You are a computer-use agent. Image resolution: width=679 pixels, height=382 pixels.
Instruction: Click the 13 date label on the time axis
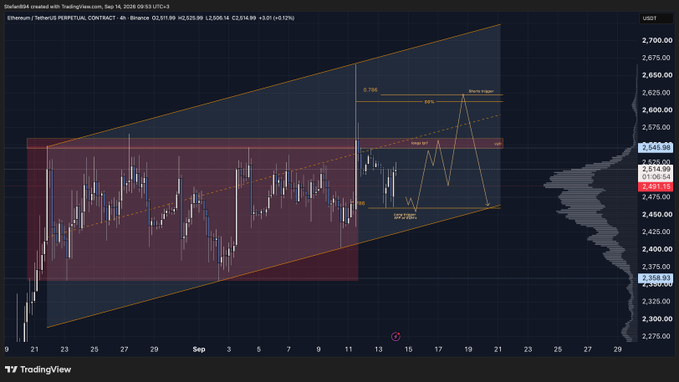(378, 349)
